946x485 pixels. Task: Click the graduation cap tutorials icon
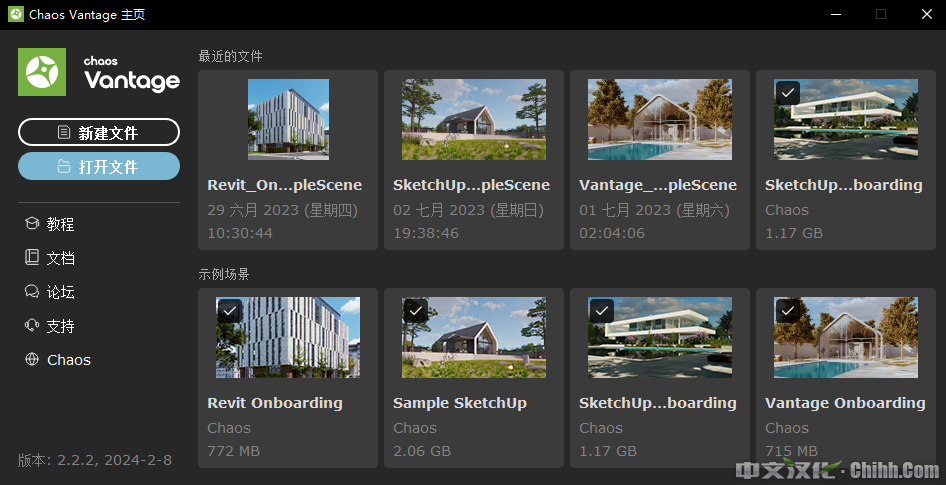(x=32, y=224)
